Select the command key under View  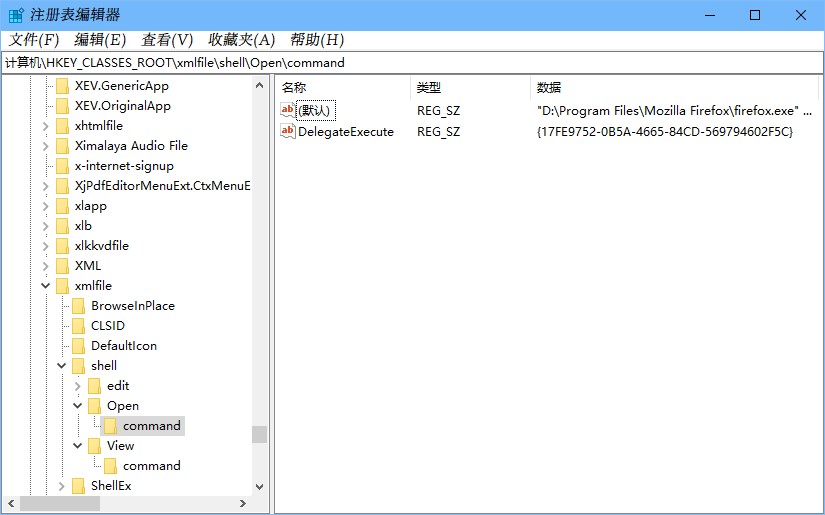(x=152, y=466)
